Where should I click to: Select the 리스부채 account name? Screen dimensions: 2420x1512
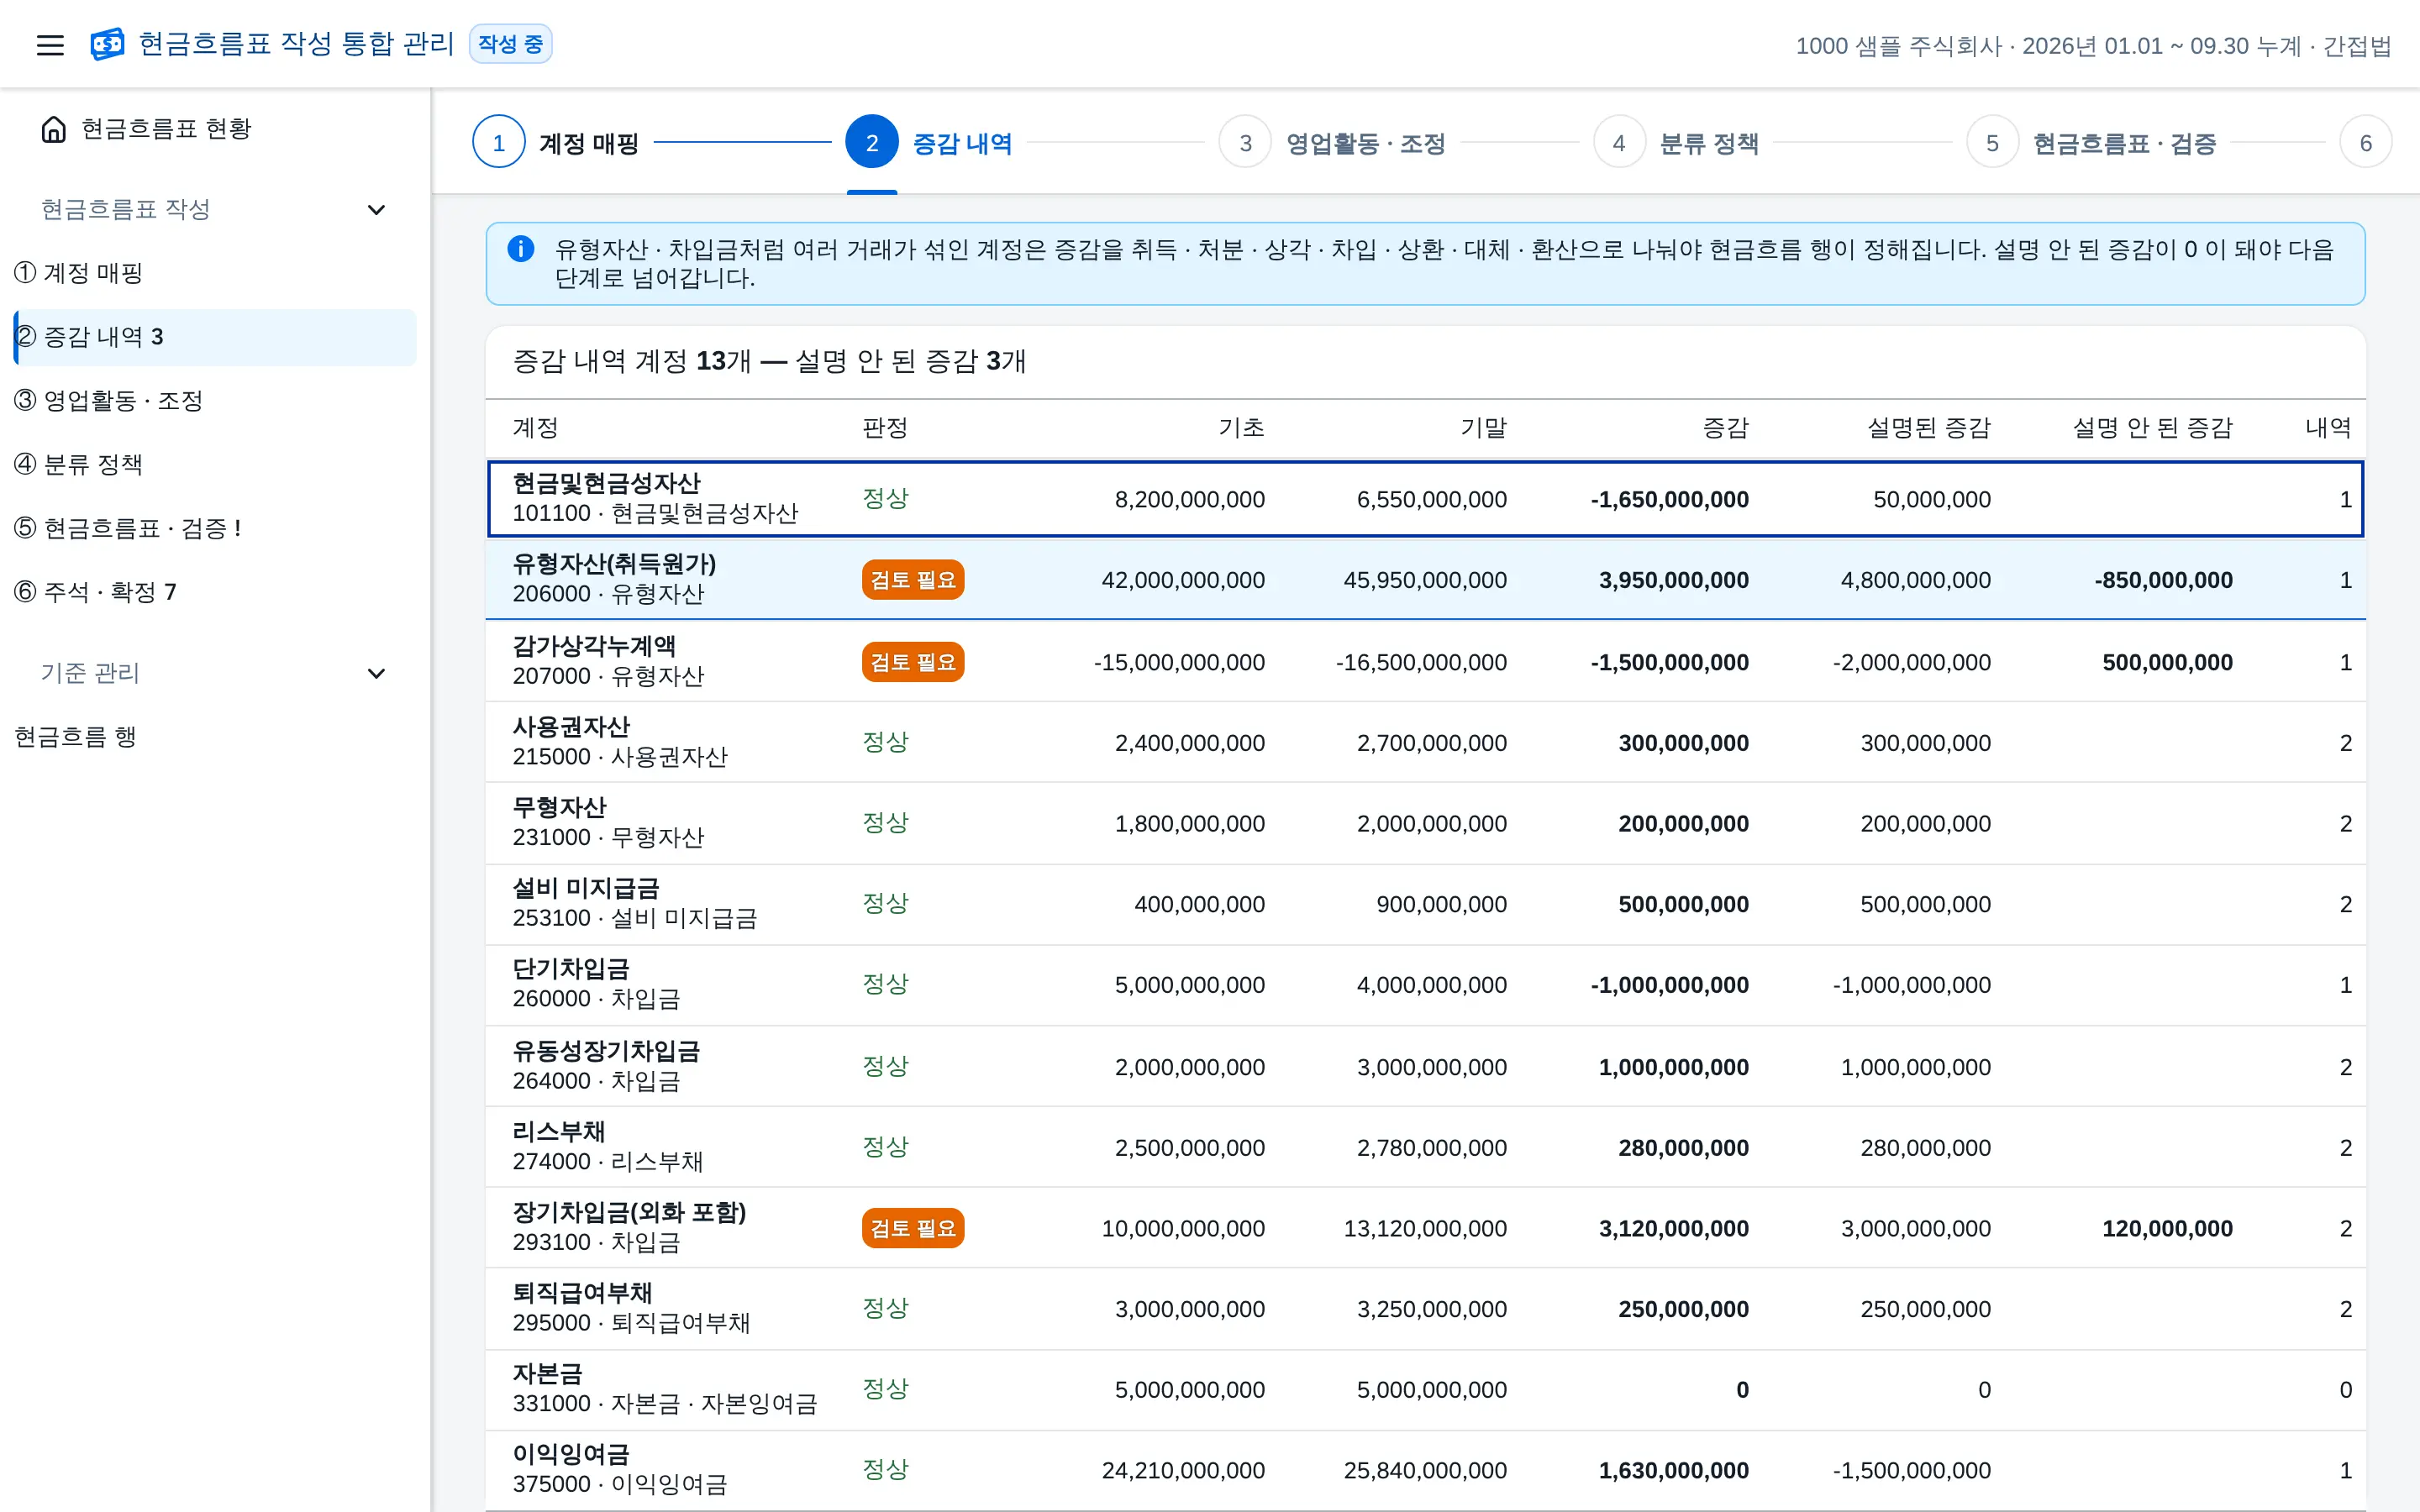click(x=559, y=1132)
